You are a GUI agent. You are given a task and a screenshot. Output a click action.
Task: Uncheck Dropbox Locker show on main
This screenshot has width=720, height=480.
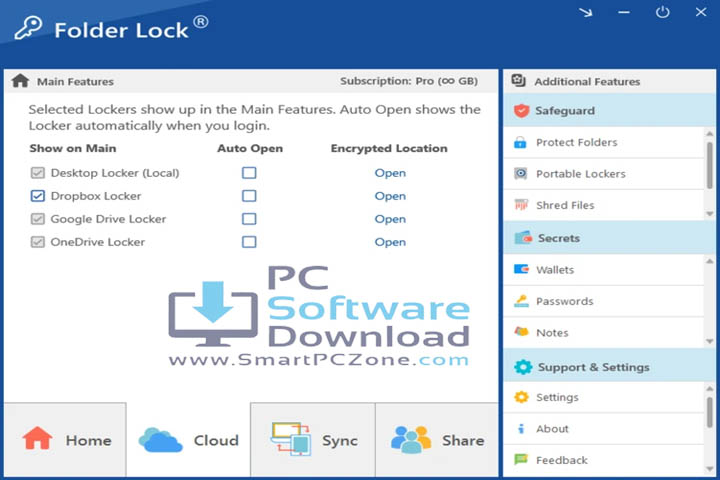pyautogui.click(x=38, y=196)
